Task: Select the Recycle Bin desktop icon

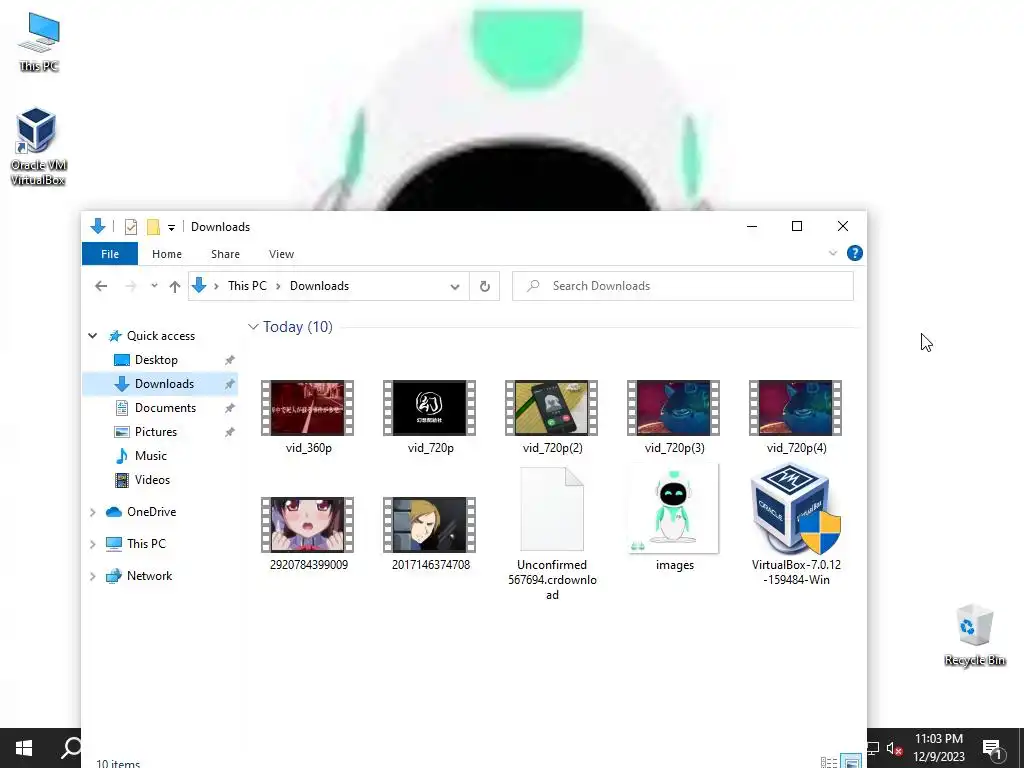Action: (x=974, y=635)
